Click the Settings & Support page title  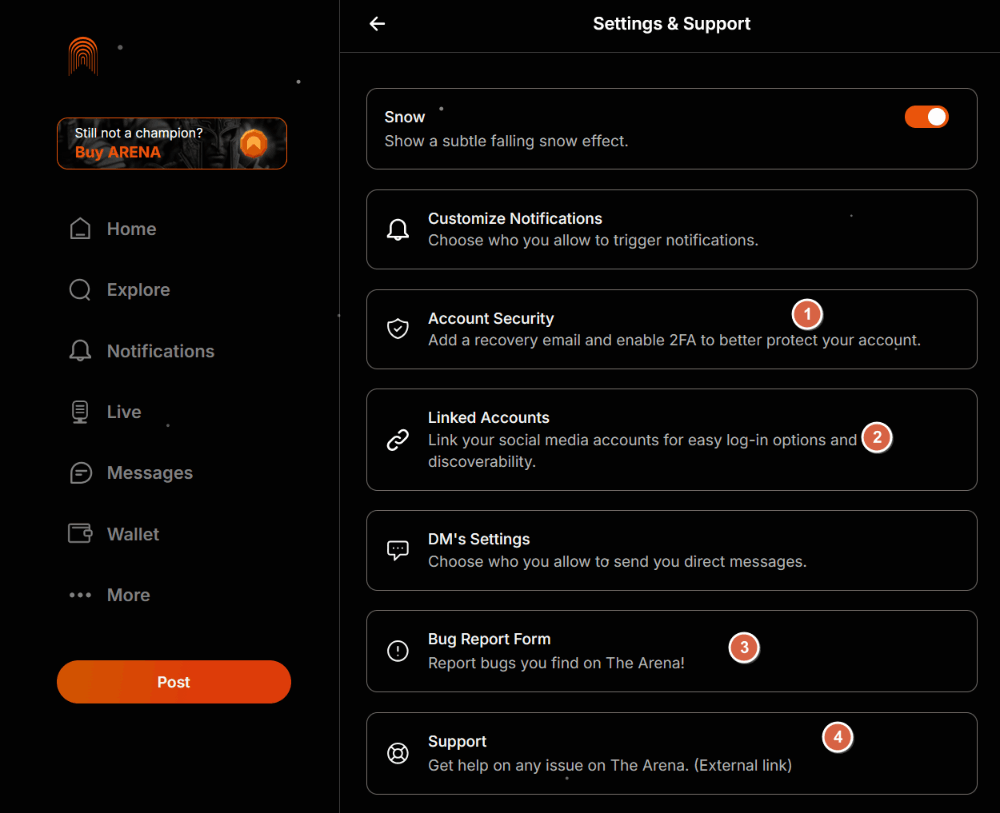[671, 24]
